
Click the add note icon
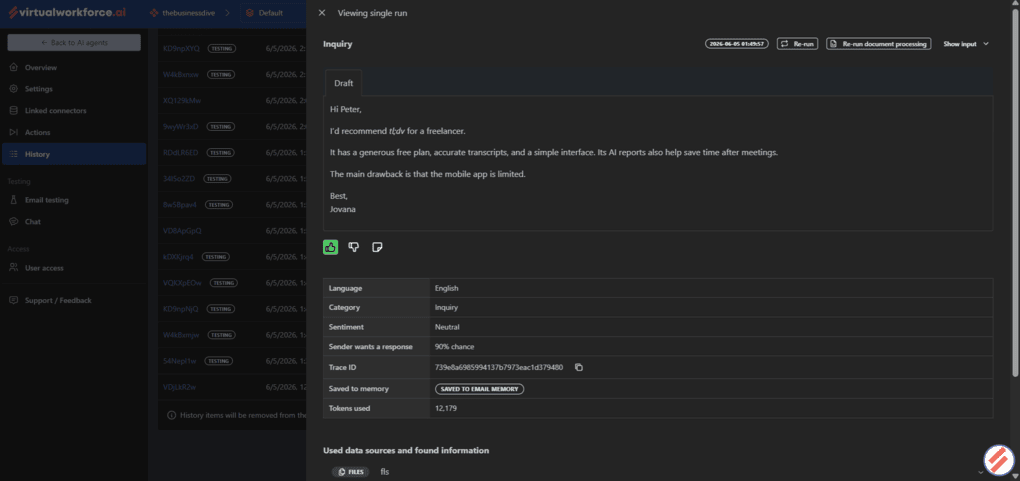[377, 247]
